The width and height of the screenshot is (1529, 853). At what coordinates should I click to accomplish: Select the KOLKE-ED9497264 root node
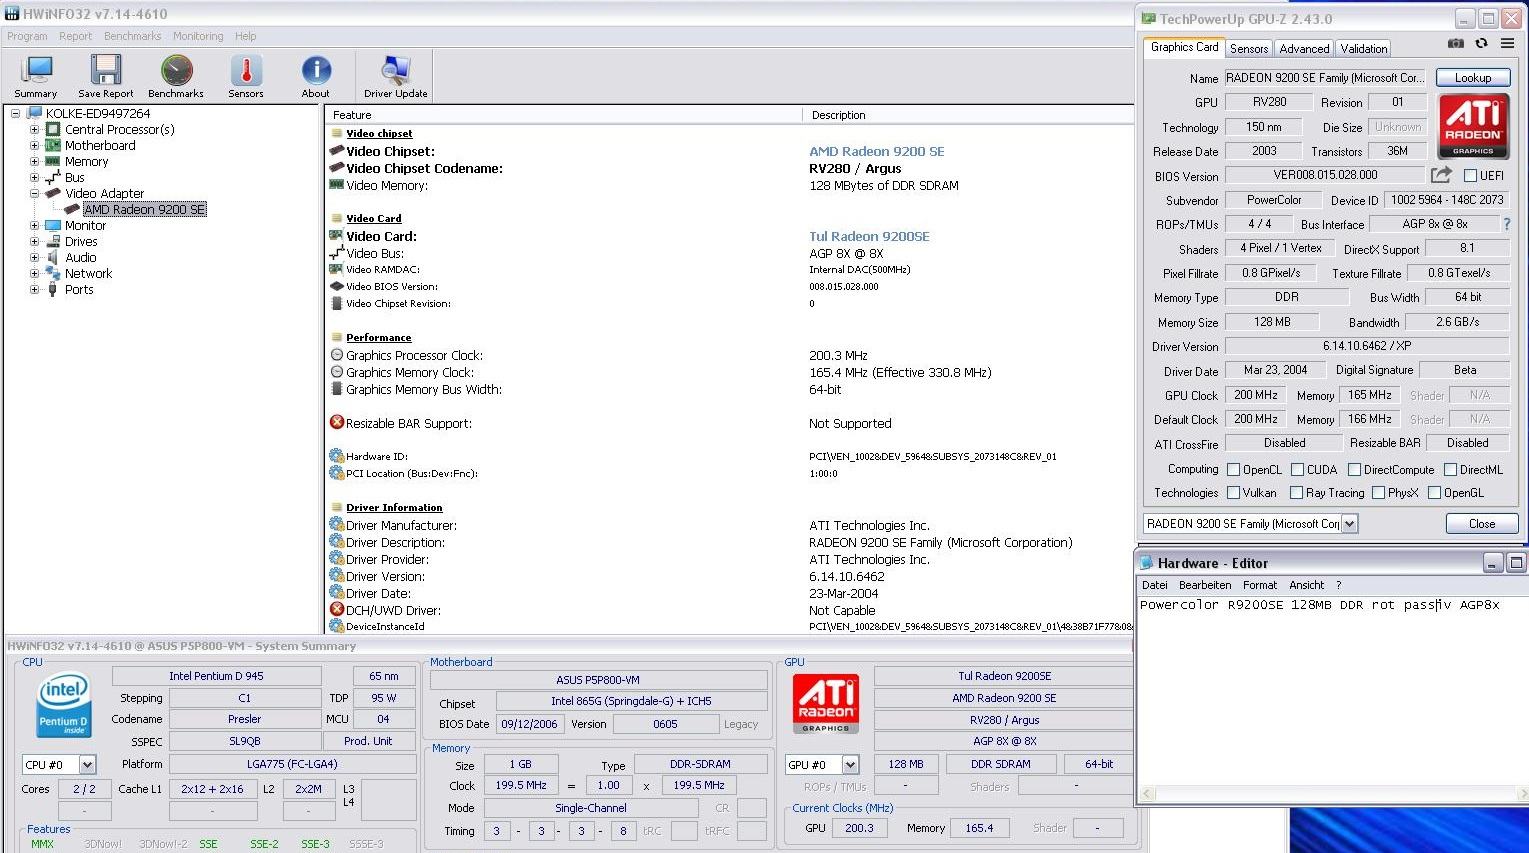coord(98,113)
